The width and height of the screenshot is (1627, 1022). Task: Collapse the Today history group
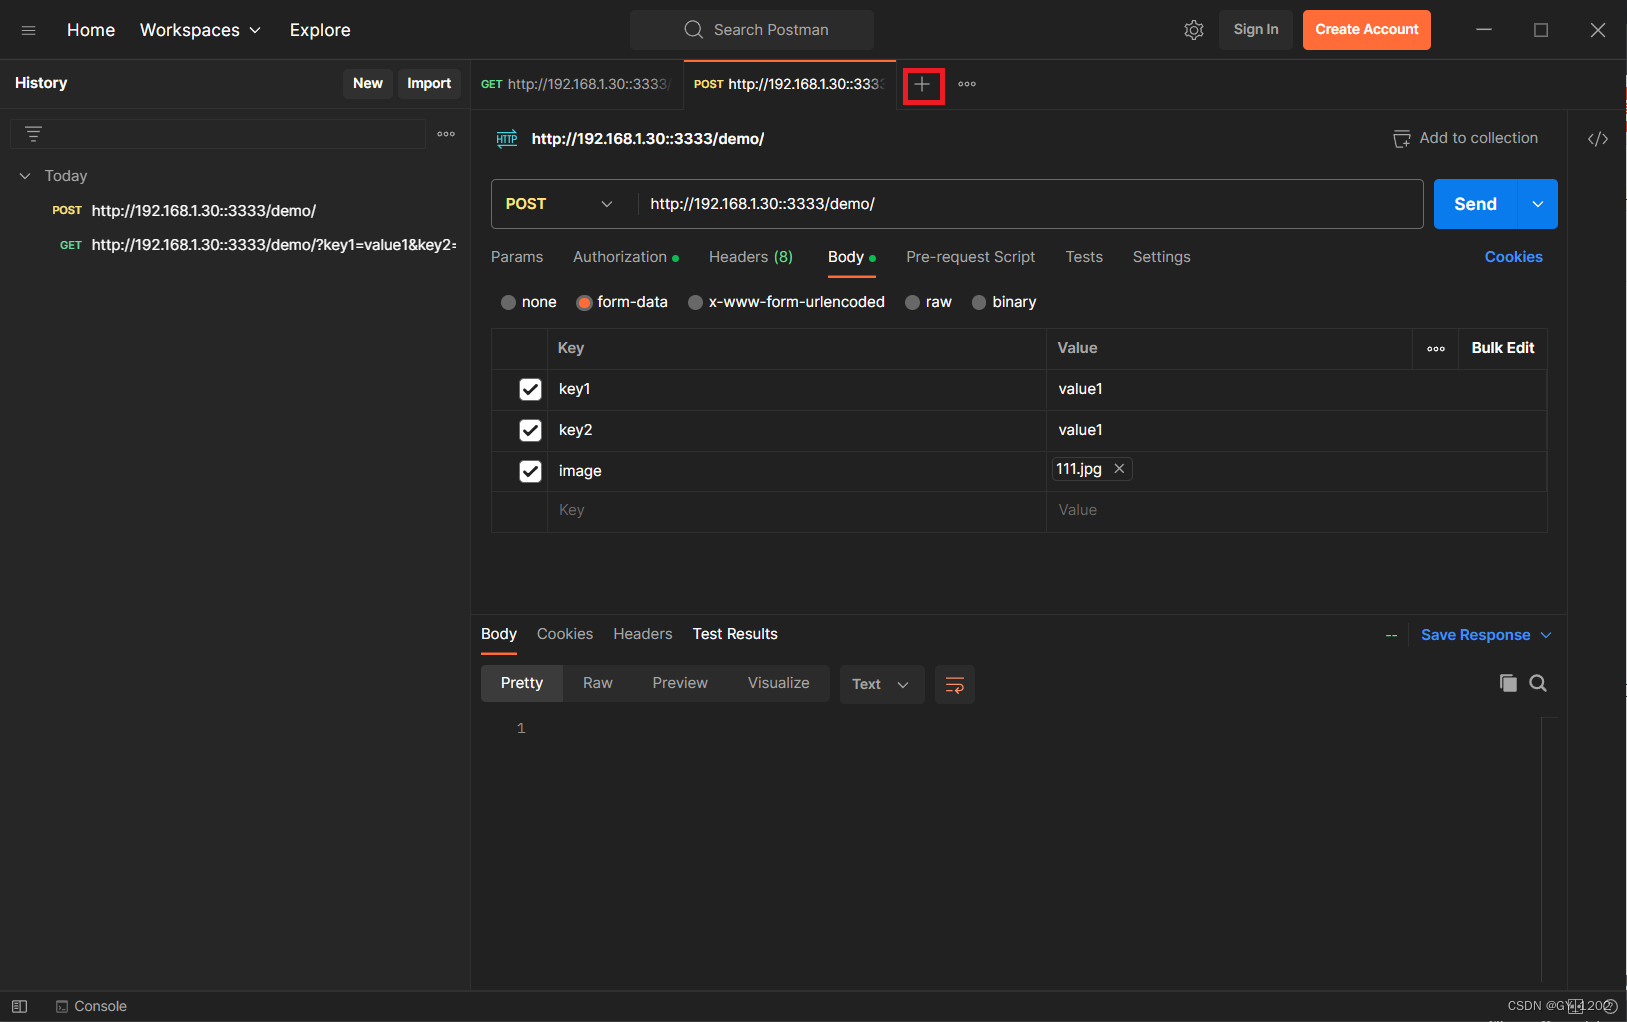tap(25, 176)
